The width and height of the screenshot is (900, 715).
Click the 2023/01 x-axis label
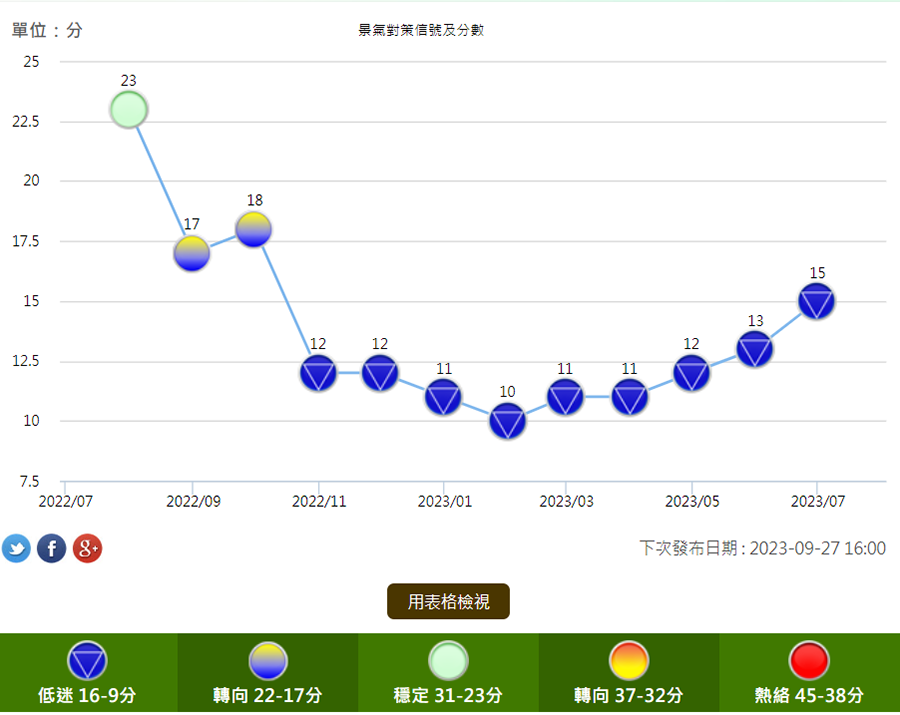pyautogui.click(x=444, y=501)
